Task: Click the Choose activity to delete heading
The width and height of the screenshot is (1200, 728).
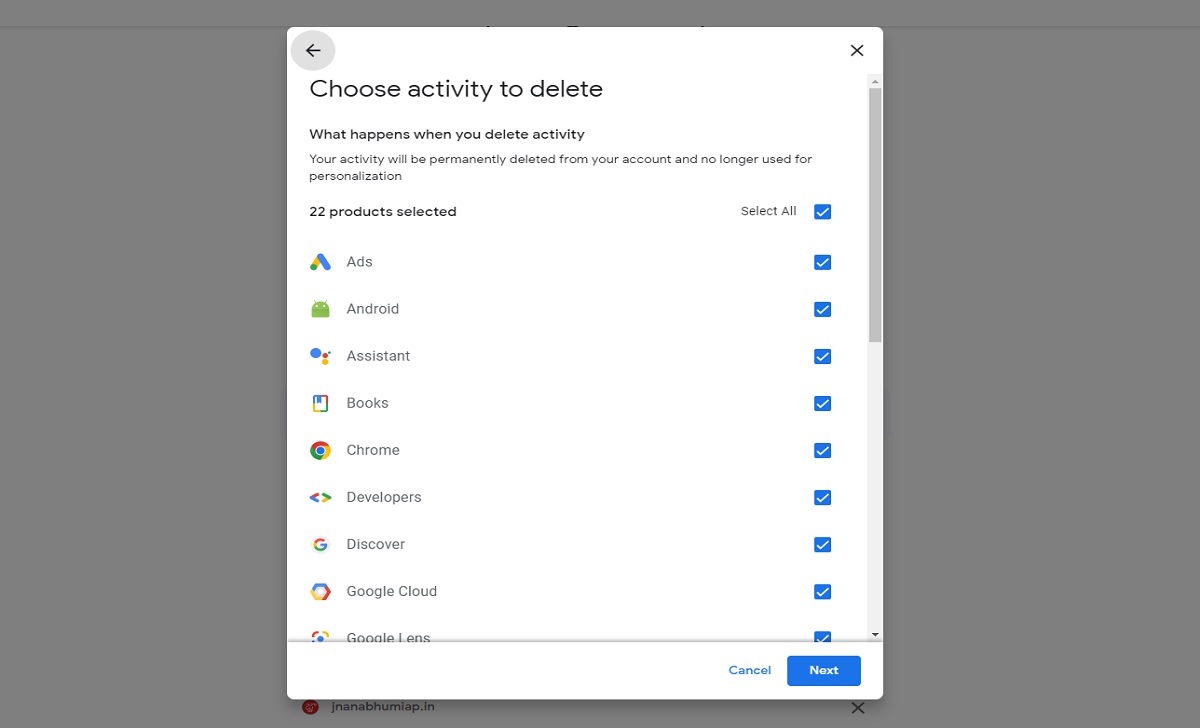Action: (456, 89)
